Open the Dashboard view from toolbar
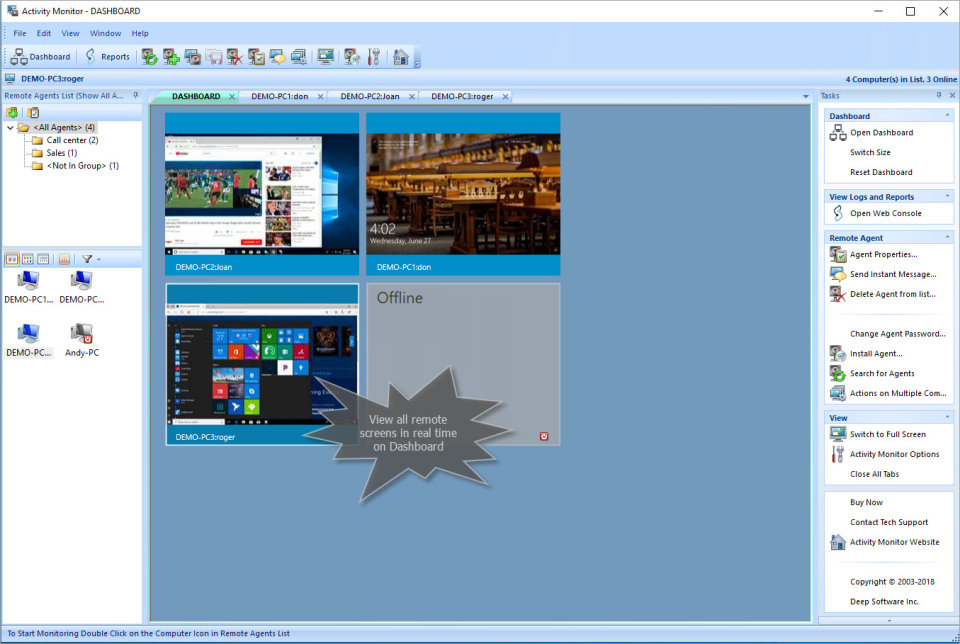The height and width of the screenshot is (644, 960). (40, 57)
